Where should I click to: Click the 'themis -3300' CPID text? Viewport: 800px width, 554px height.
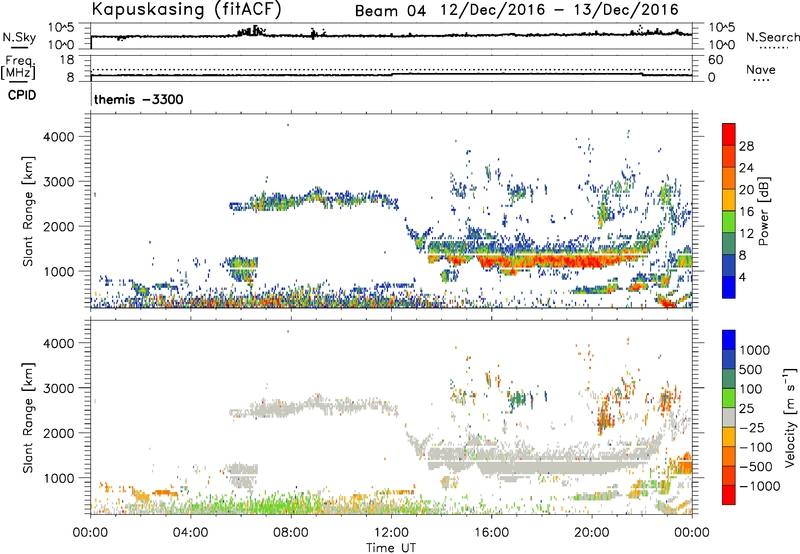(x=139, y=99)
